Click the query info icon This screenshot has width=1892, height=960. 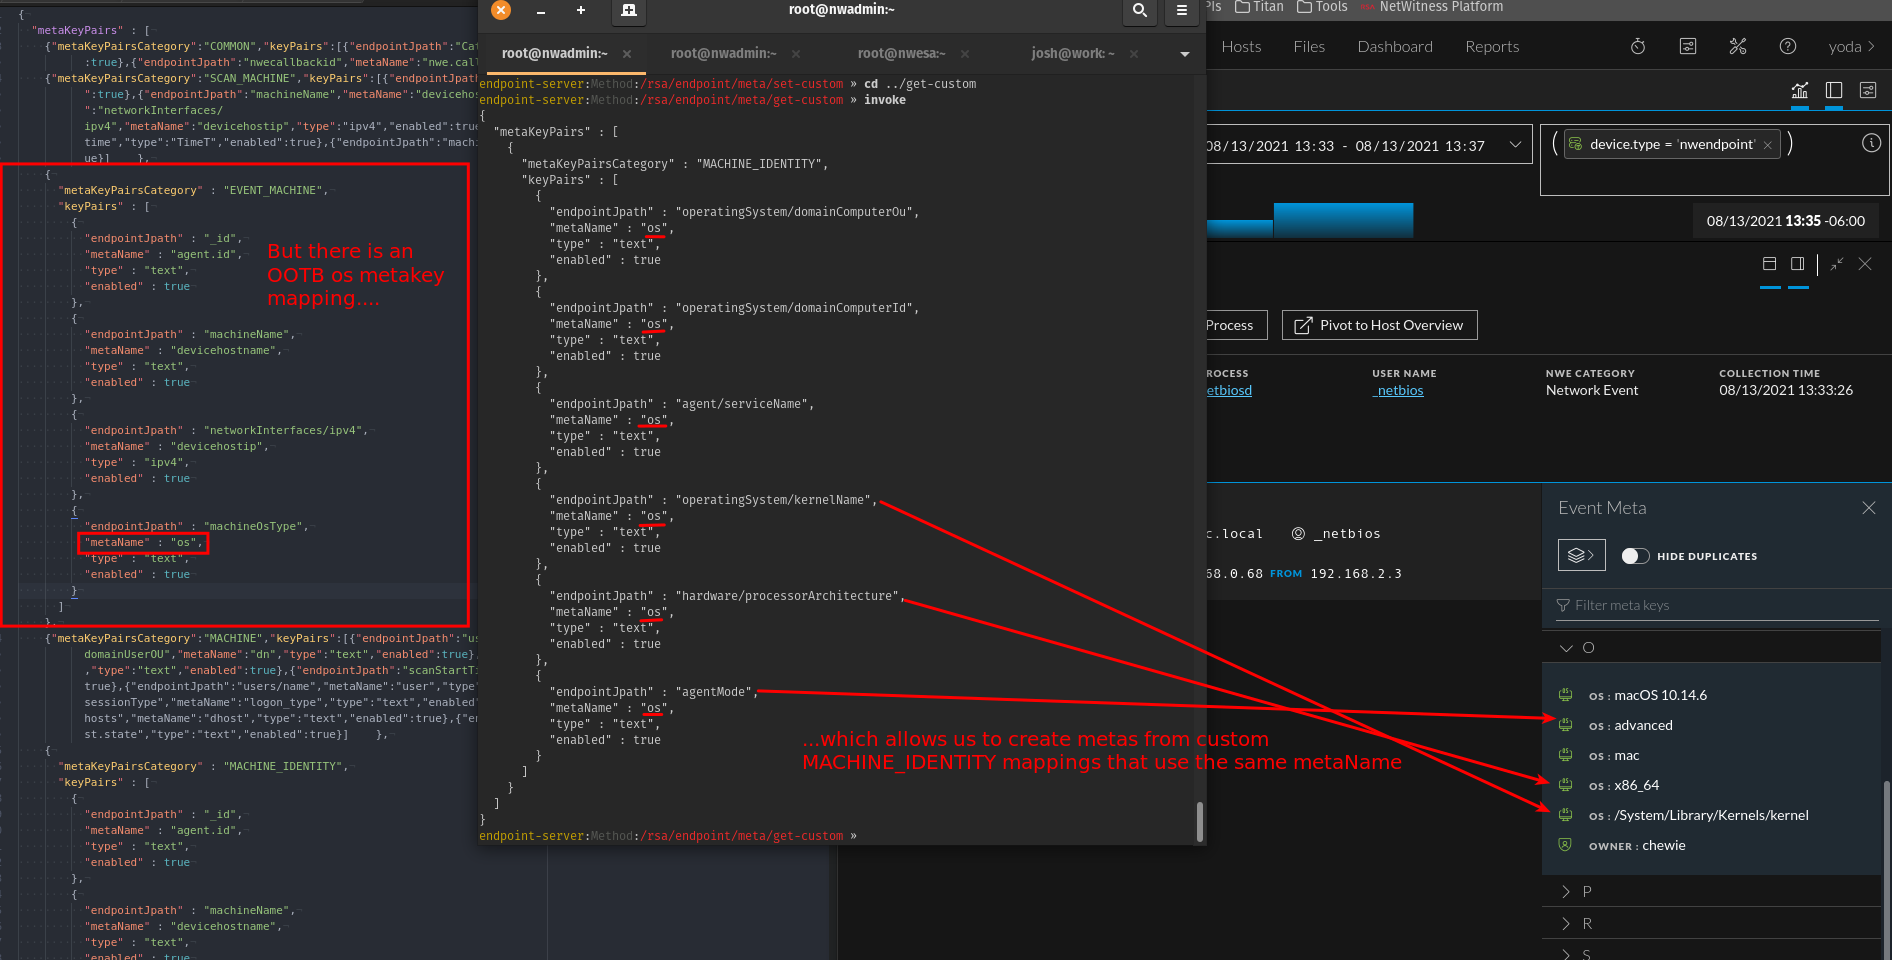[x=1871, y=143]
